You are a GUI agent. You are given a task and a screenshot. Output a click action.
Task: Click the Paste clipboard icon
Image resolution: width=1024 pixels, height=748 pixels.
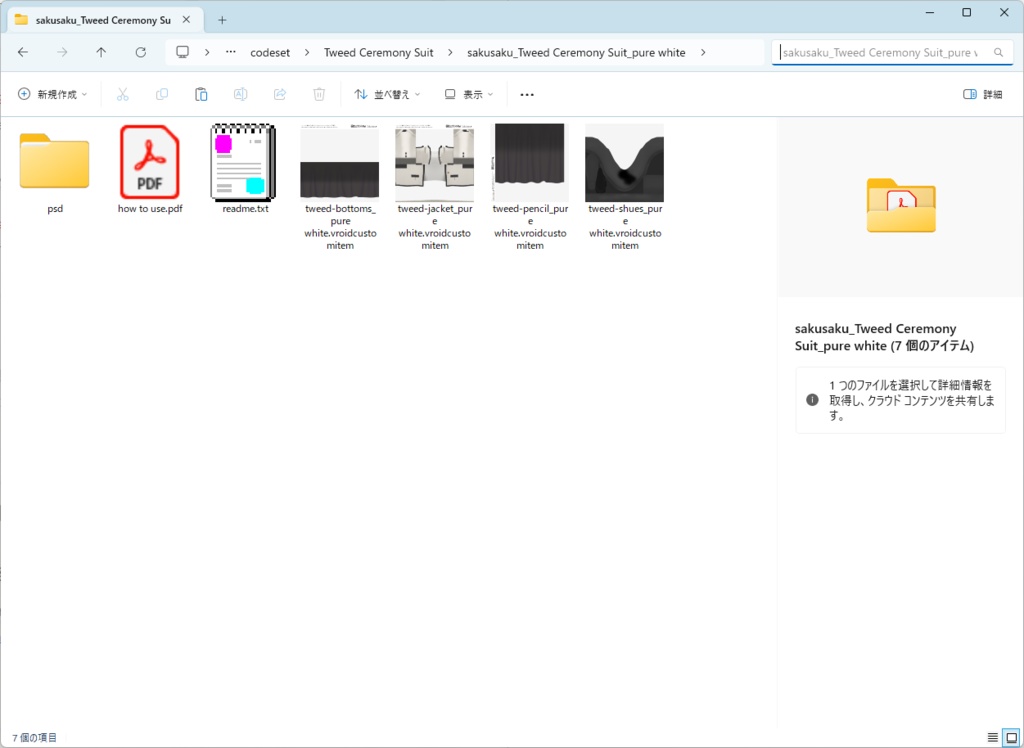click(201, 94)
